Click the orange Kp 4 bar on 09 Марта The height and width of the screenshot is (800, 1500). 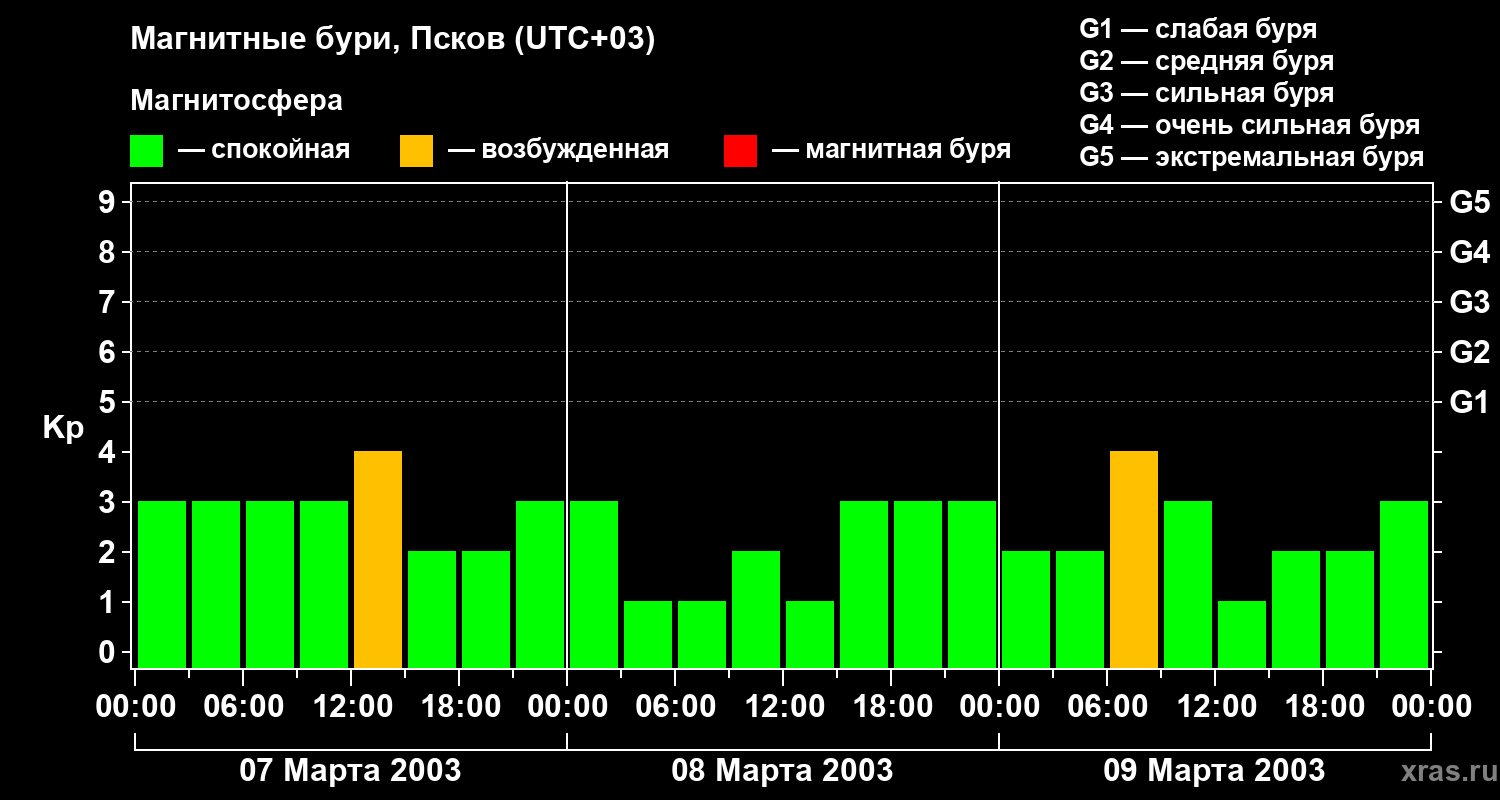1134,560
